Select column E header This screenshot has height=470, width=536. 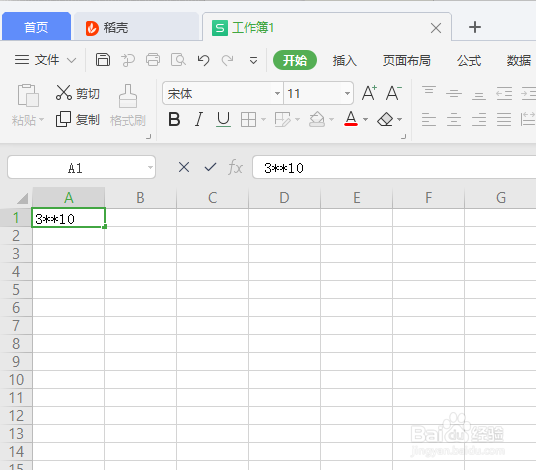coord(357,198)
